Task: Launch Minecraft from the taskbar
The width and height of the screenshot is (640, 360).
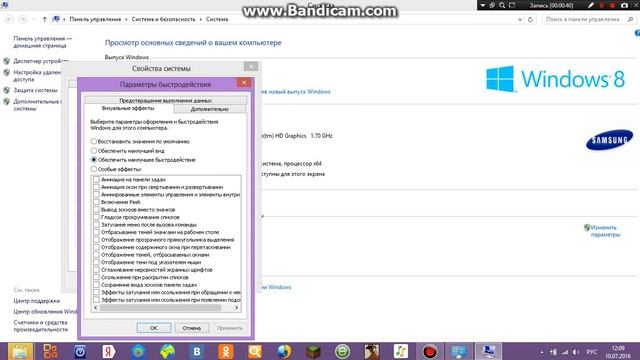Action: coord(313,351)
